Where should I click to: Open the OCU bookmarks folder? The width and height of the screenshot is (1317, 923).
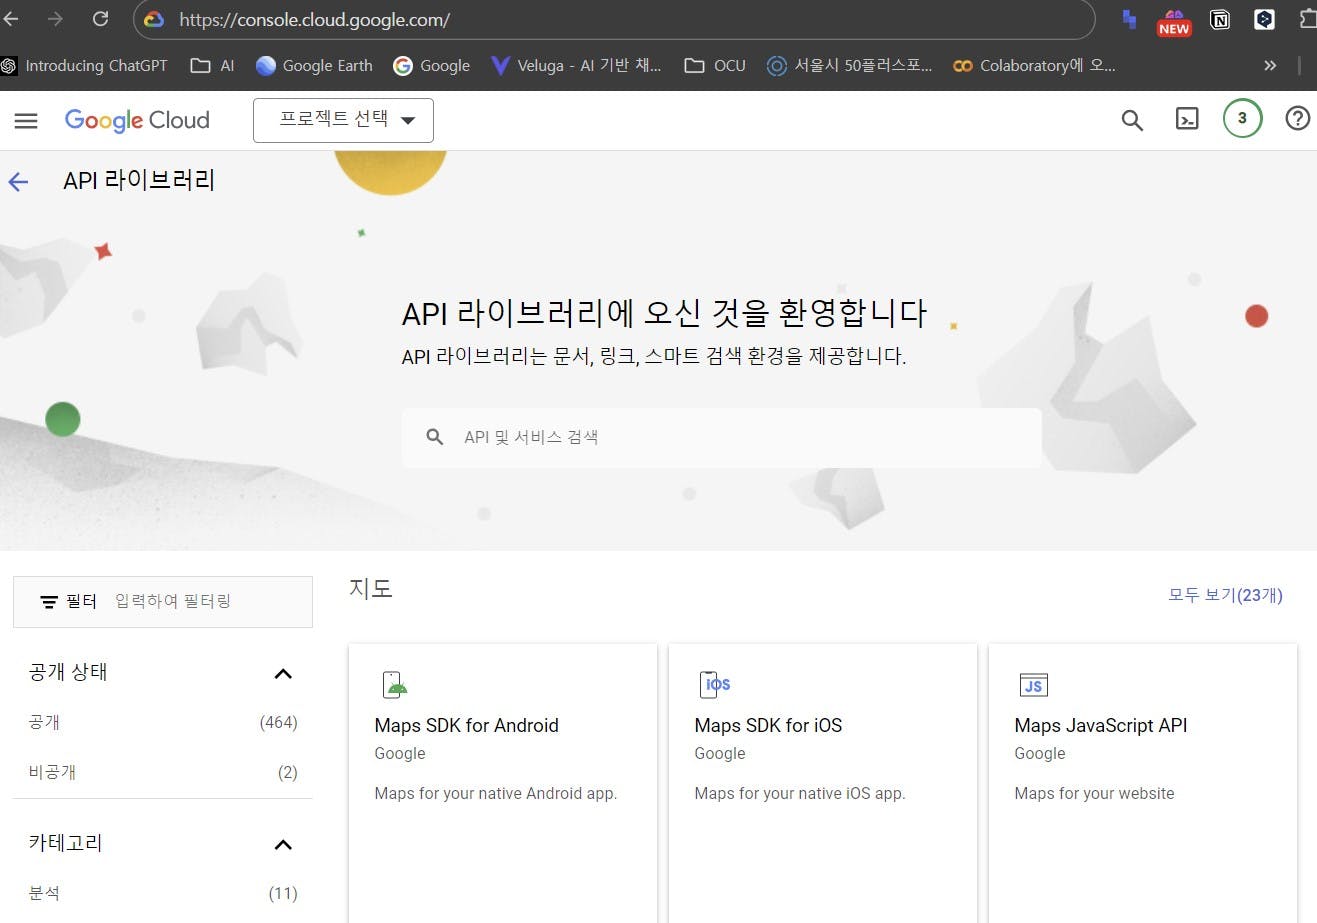click(715, 66)
